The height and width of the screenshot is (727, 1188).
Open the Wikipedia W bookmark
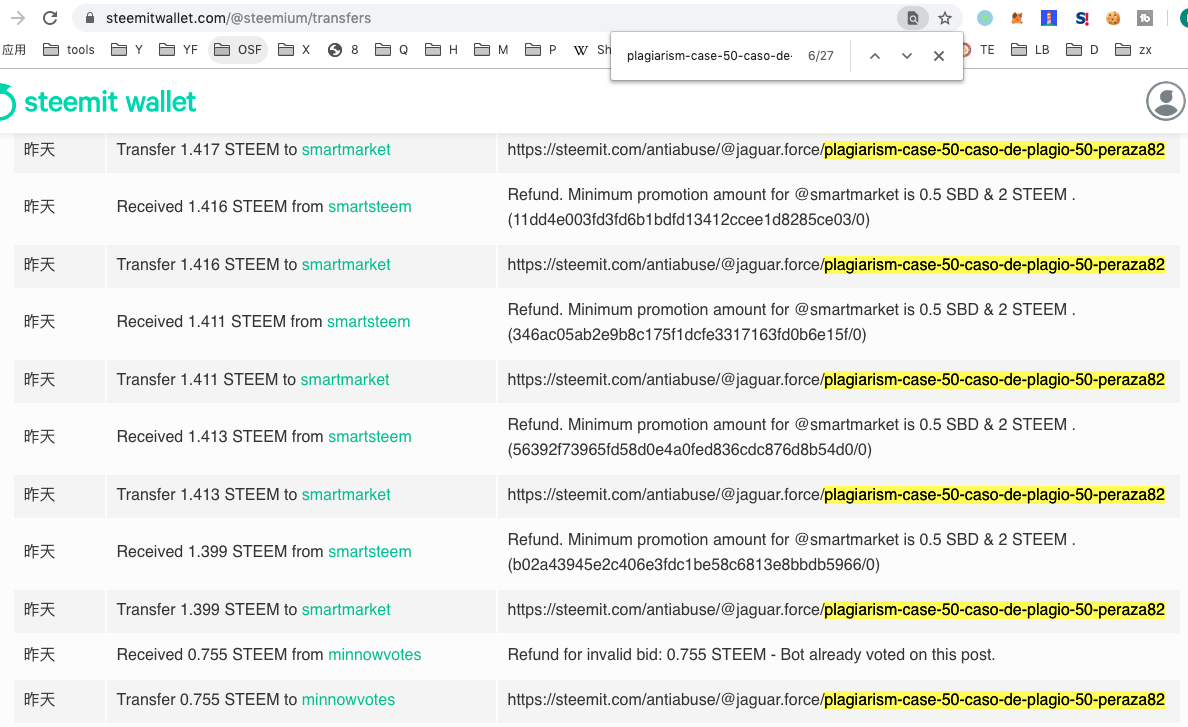pyautogui.click(x=591, y=50)
